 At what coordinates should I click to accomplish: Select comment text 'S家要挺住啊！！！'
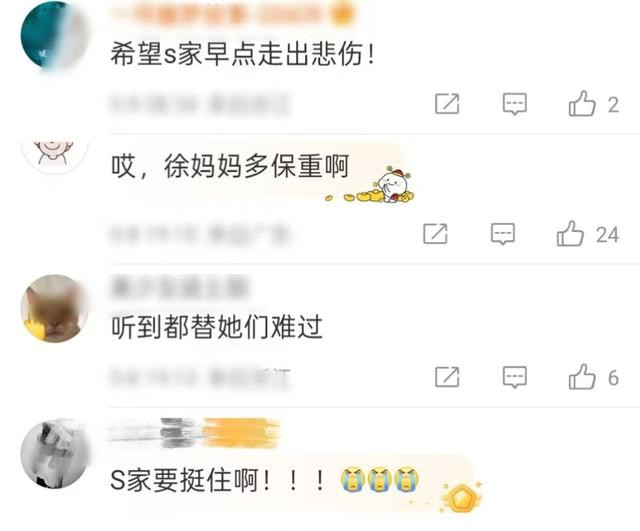[218, 480]
